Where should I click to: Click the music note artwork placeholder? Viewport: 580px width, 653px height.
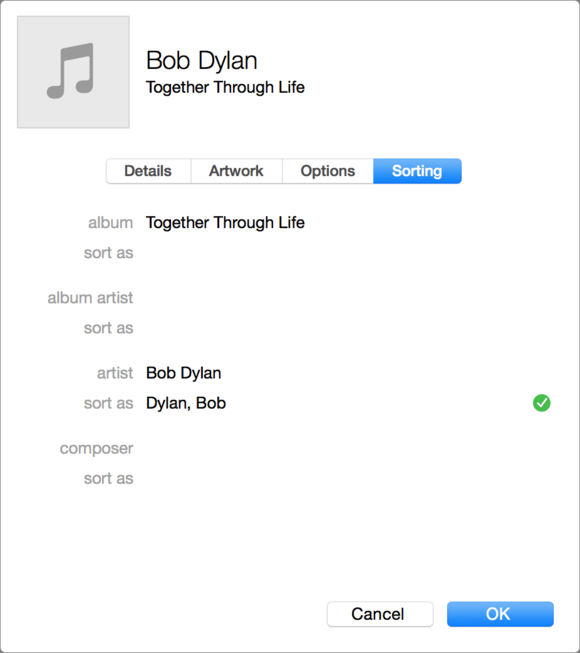73,72
